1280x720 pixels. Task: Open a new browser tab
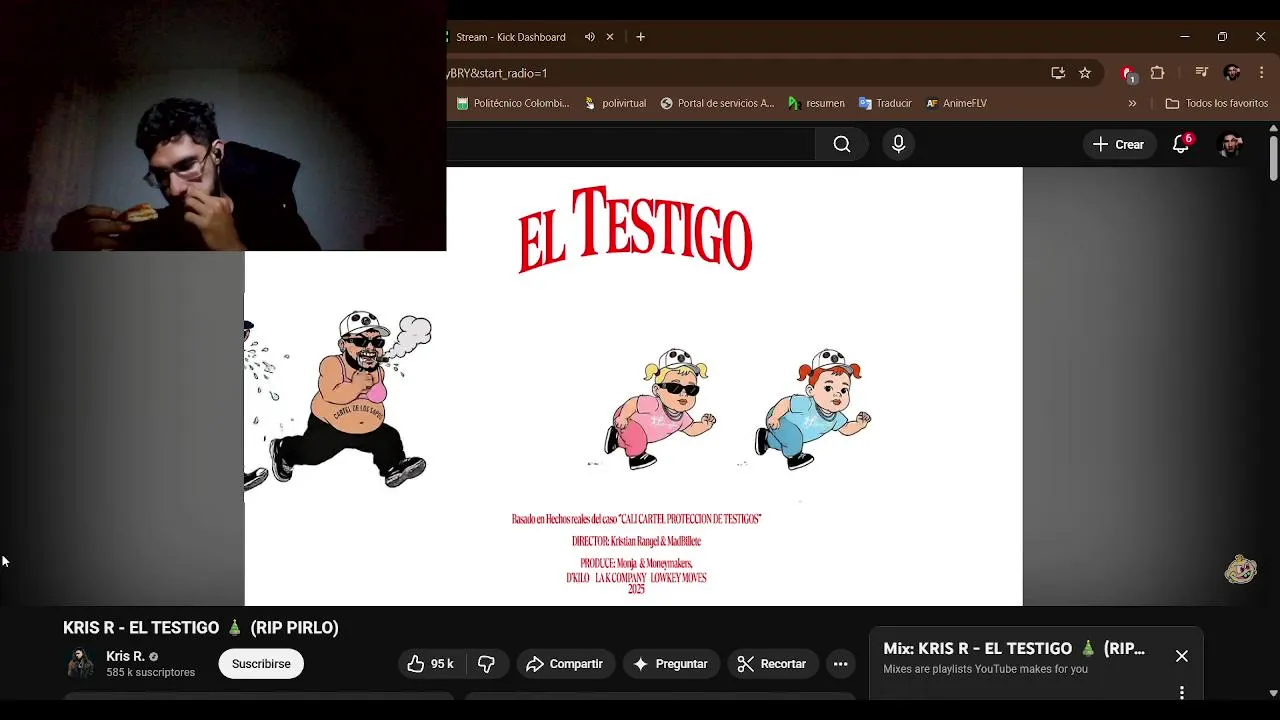click(x=640, y=37)
